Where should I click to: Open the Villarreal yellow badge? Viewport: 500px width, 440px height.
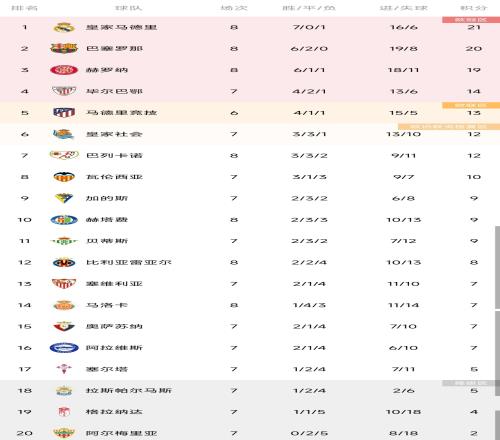(x=64, y=262)
